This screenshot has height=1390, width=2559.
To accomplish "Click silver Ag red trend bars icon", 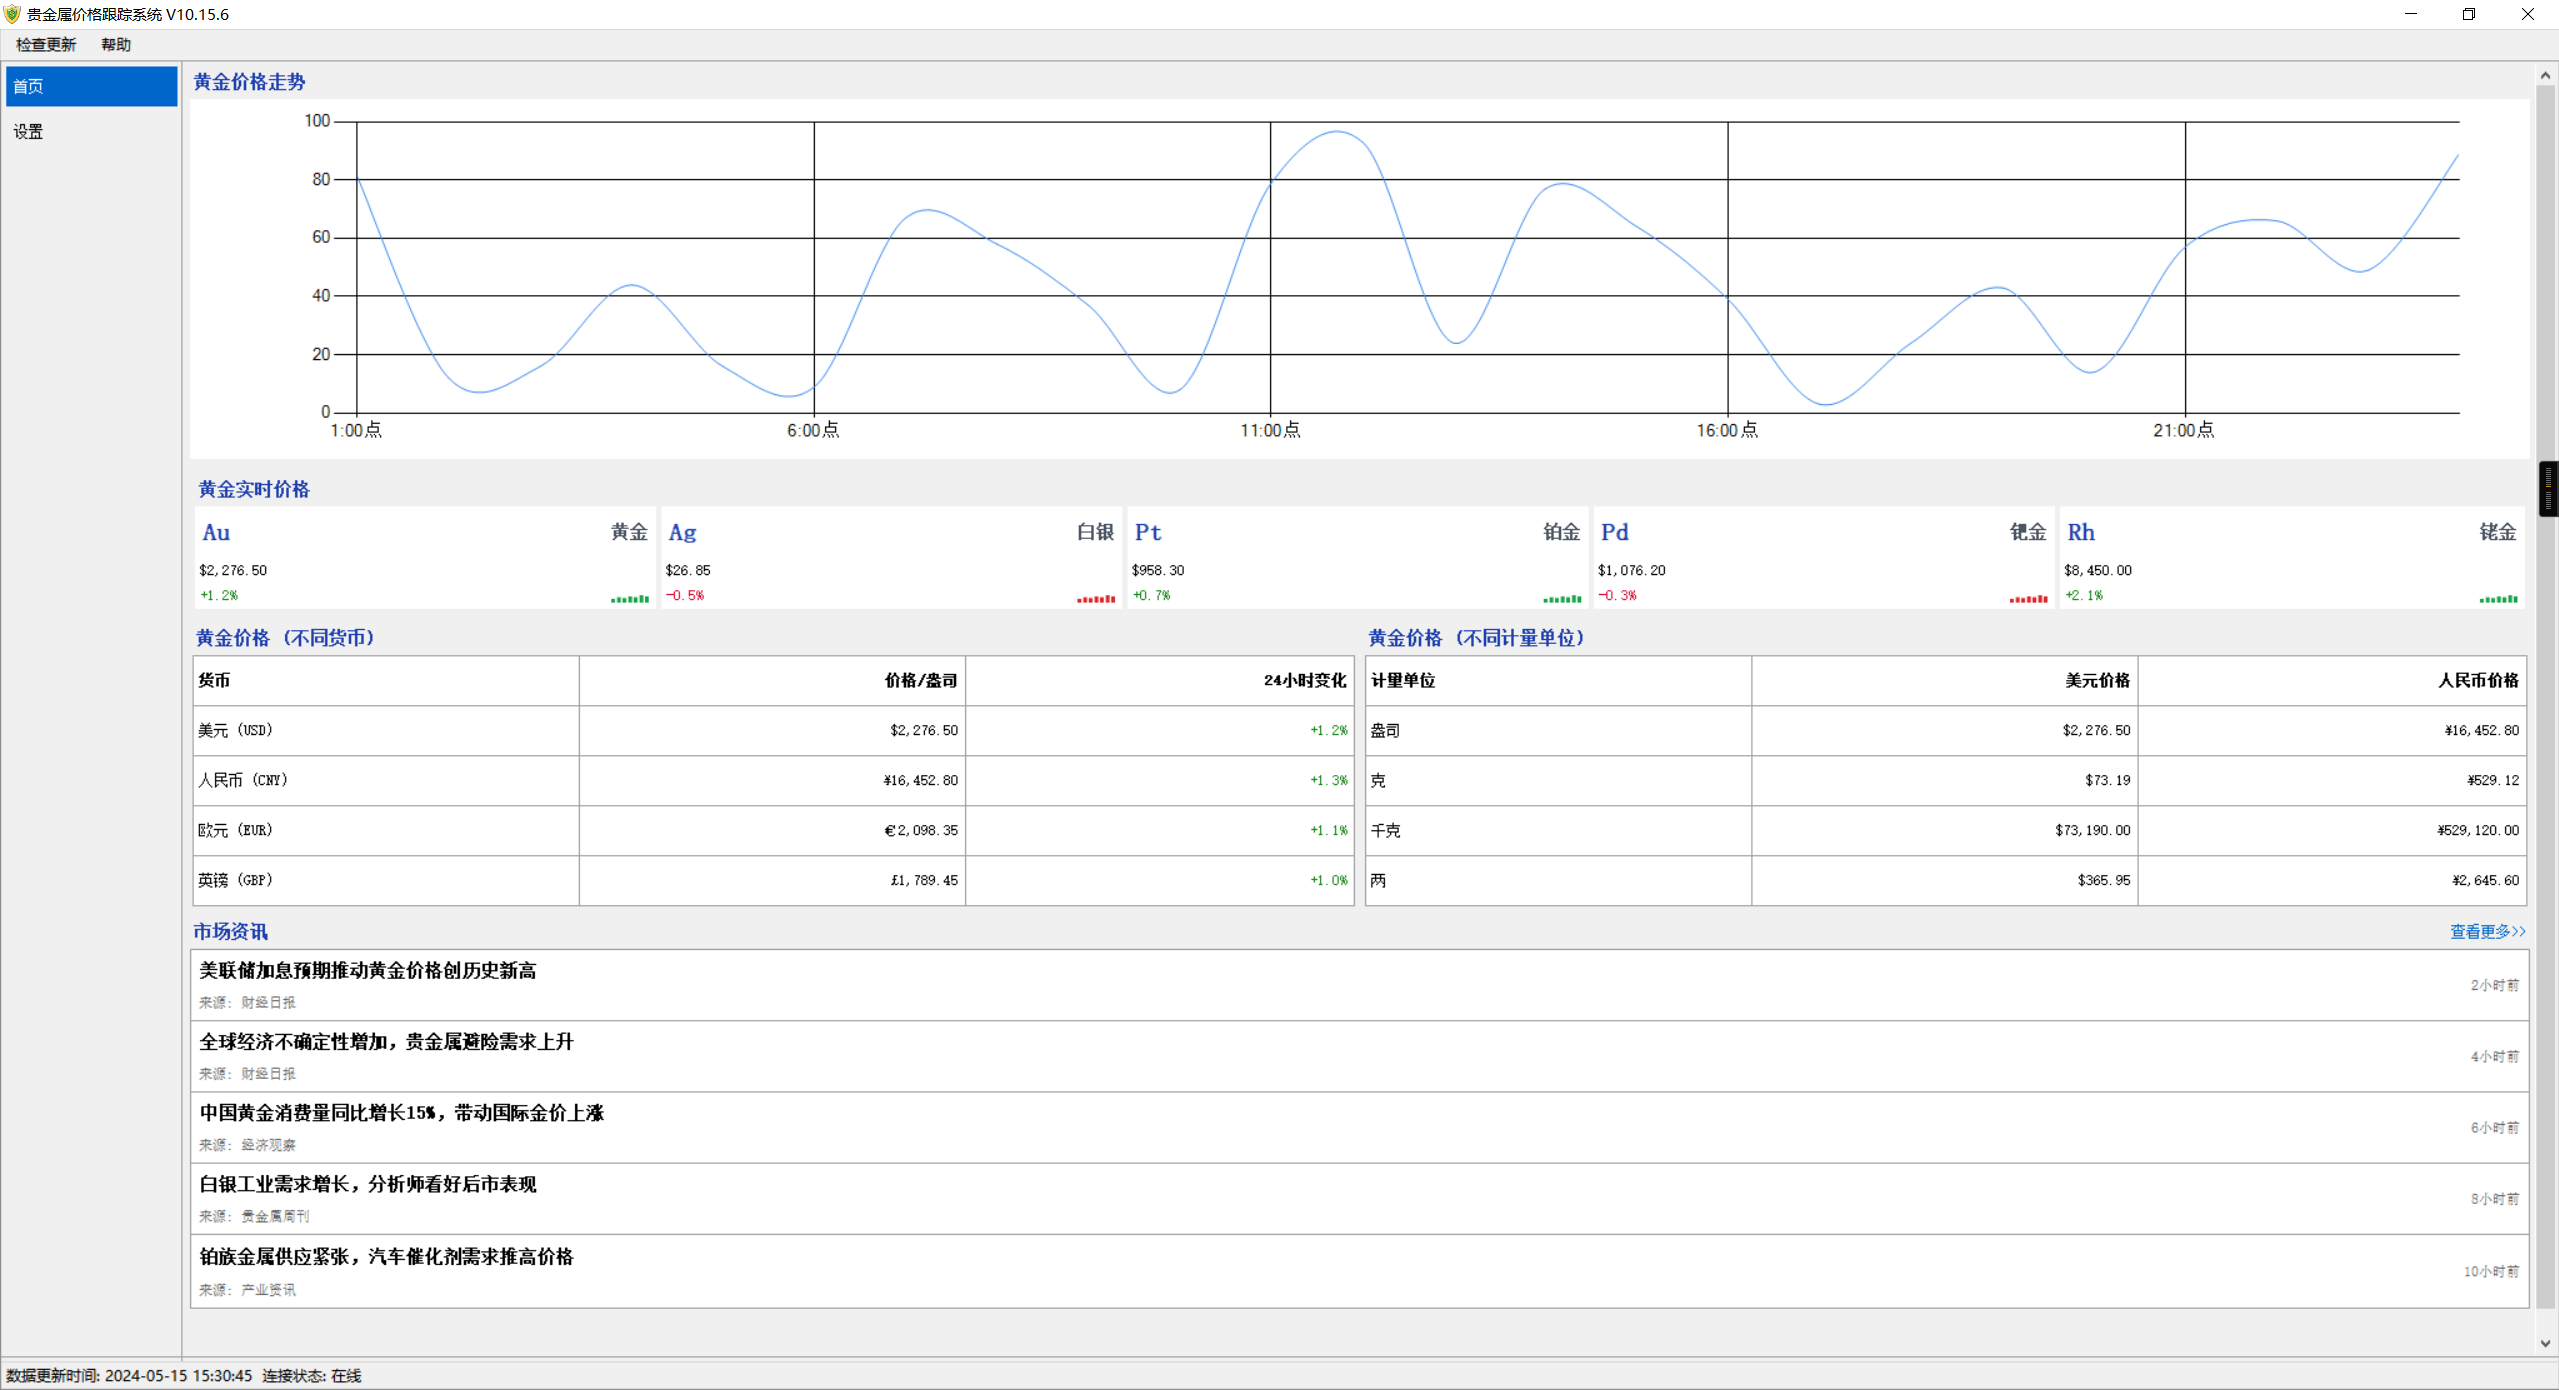I will pos(1095,599).
